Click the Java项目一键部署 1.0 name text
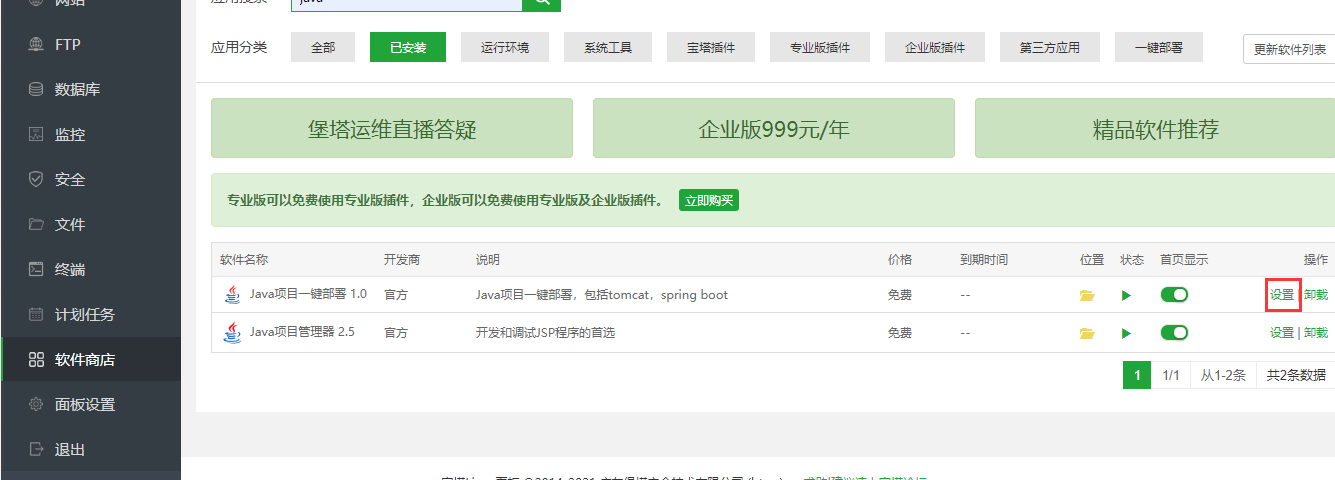The width and height of the screenshot is (1335, 480). (x=308, y=295)
